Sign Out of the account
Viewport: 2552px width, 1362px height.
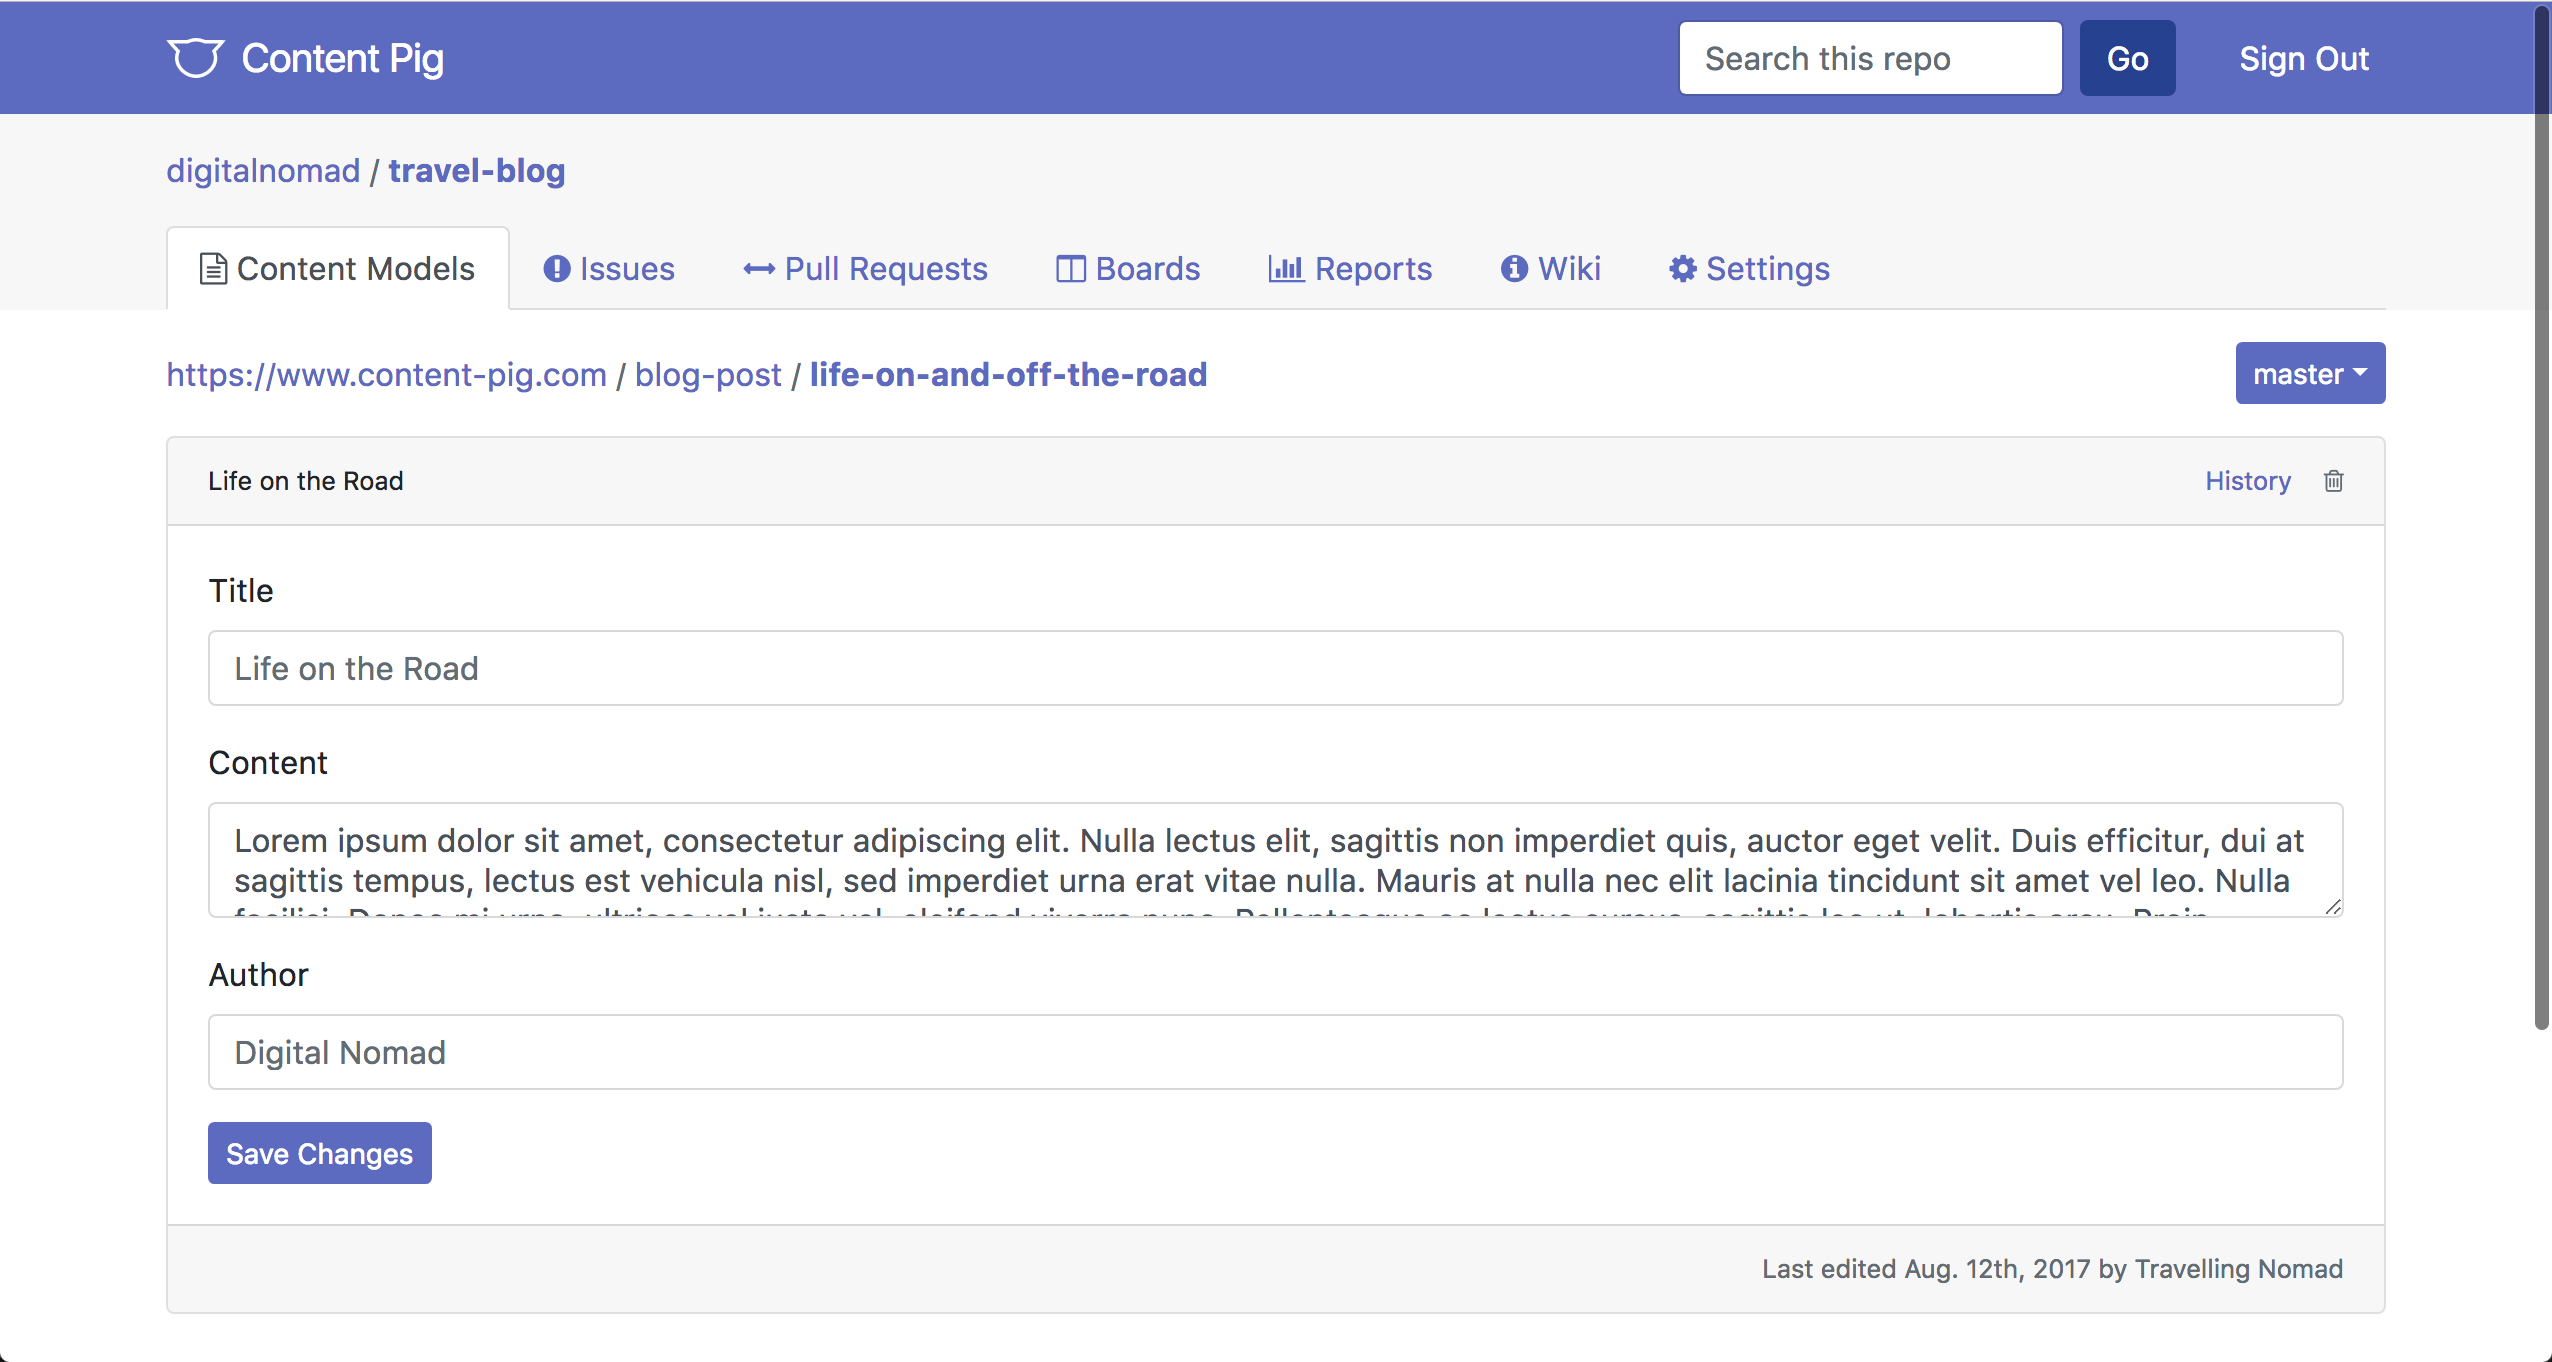2303,58
